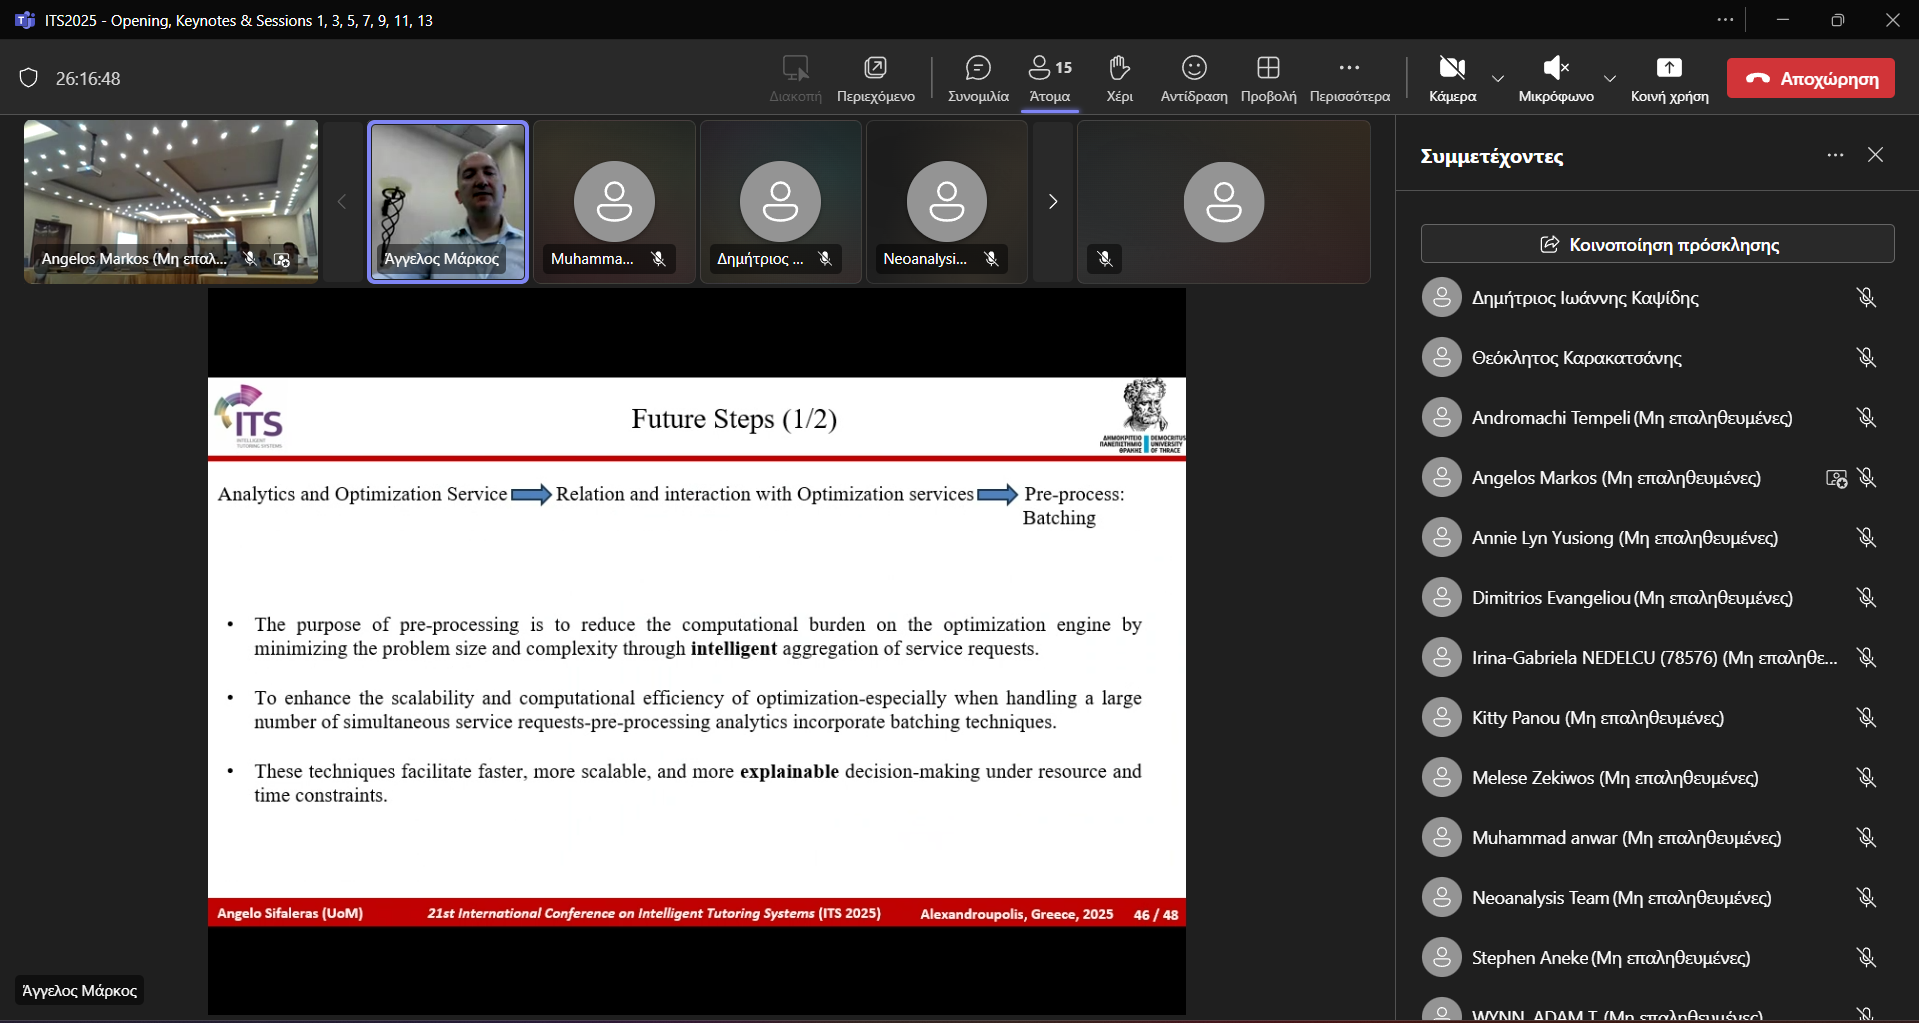Click muted mic icon on Neoanalysi... tile
This screenshot has width=1919, height=1023.
click(x=991, y=259)
